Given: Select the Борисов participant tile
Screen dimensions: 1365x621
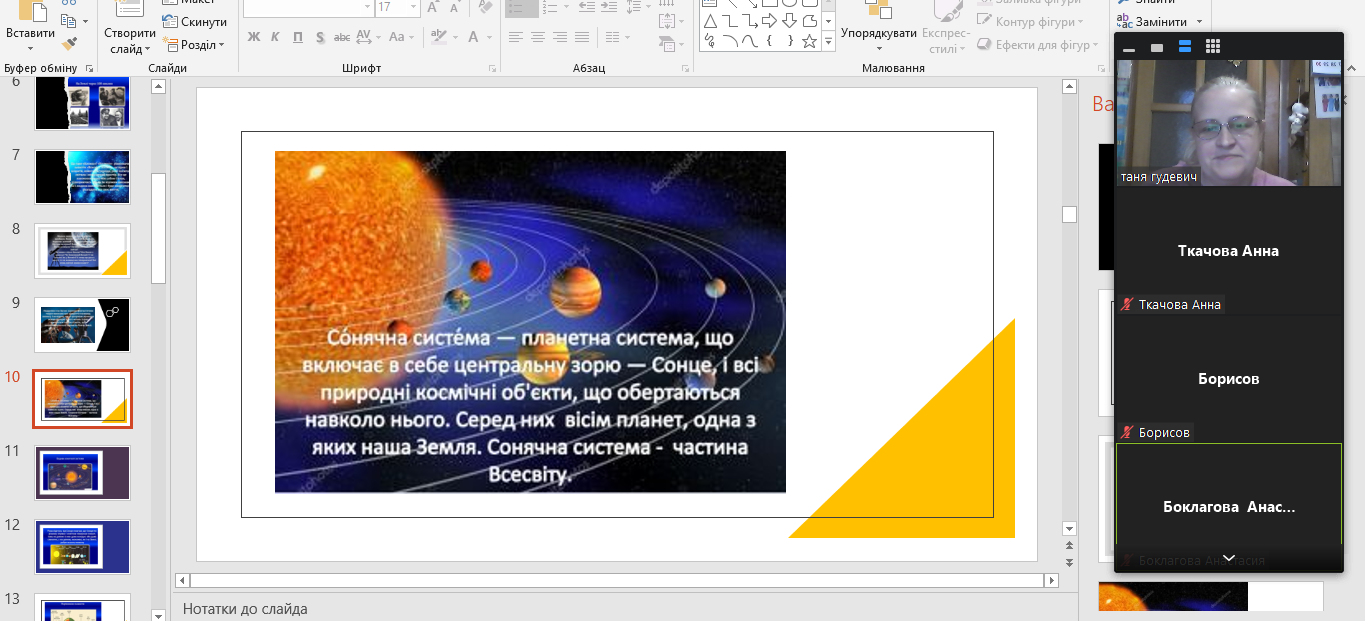Looking at the screenshot, I should (x=1228, y=379).
